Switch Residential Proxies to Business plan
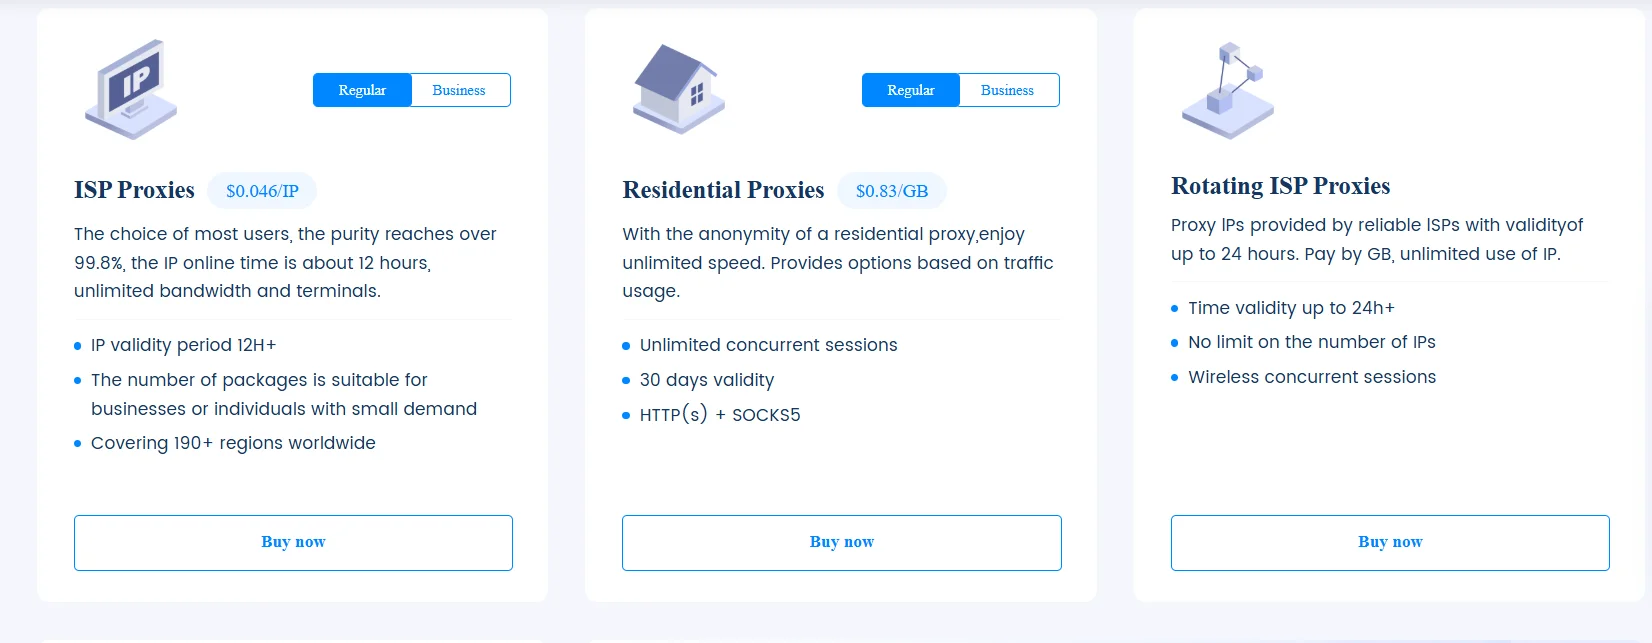Viewport: 1652px width, 643px height. [x=1007, y=90]
